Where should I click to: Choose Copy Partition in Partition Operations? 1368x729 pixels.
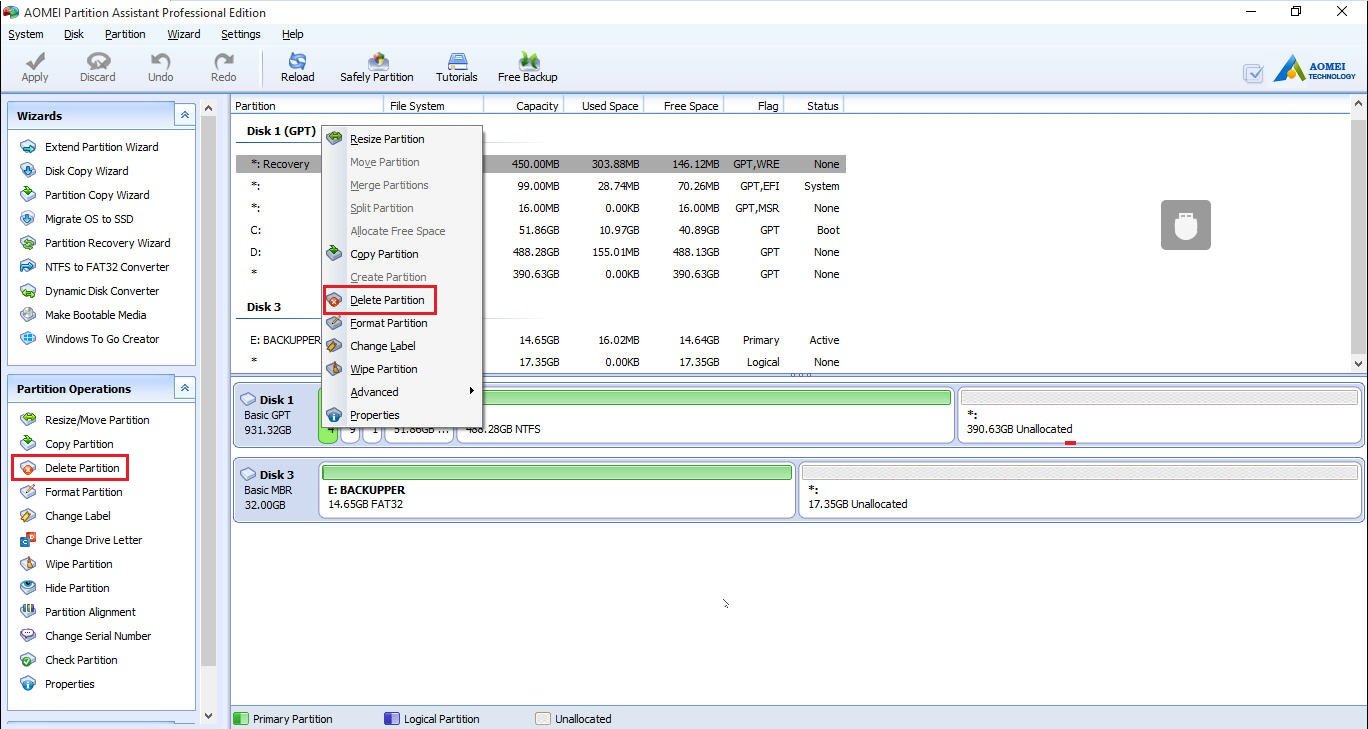coord(79,444)
